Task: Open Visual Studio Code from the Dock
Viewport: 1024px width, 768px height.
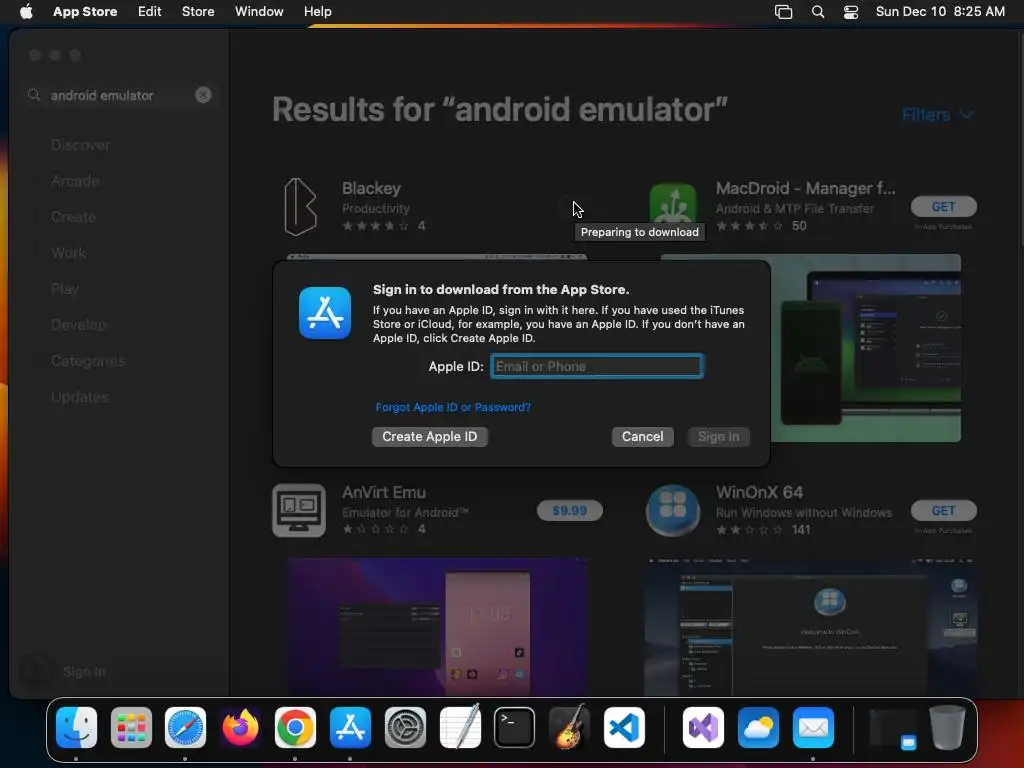Action: (624, 727)
